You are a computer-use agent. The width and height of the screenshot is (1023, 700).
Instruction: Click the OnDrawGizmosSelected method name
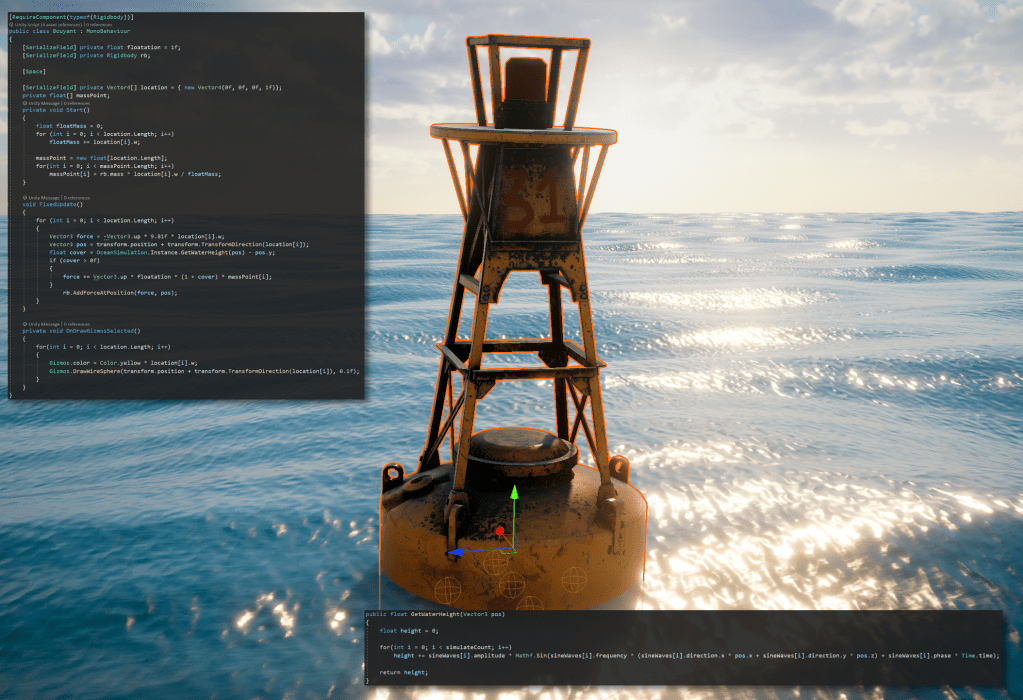pos(102,330)
